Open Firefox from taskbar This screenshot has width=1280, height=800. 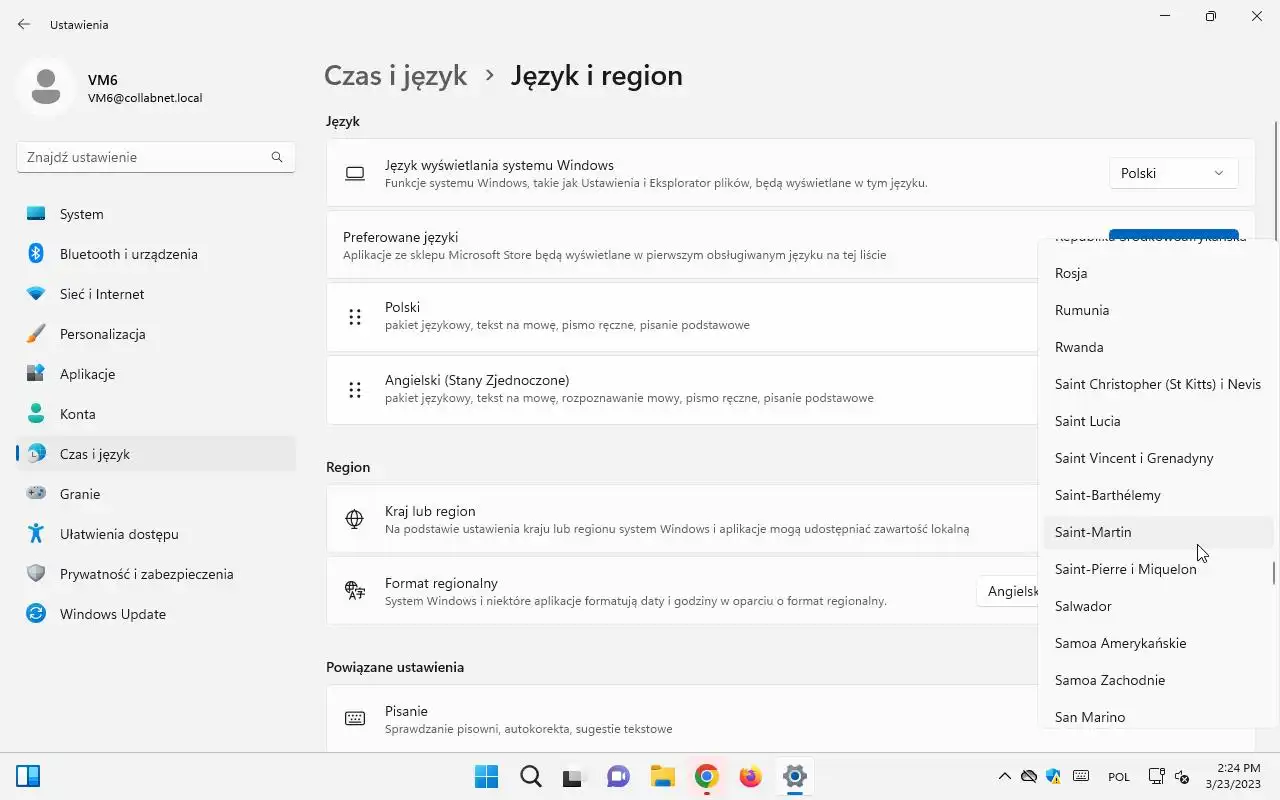pyautogui.click(x=750, y=776)
